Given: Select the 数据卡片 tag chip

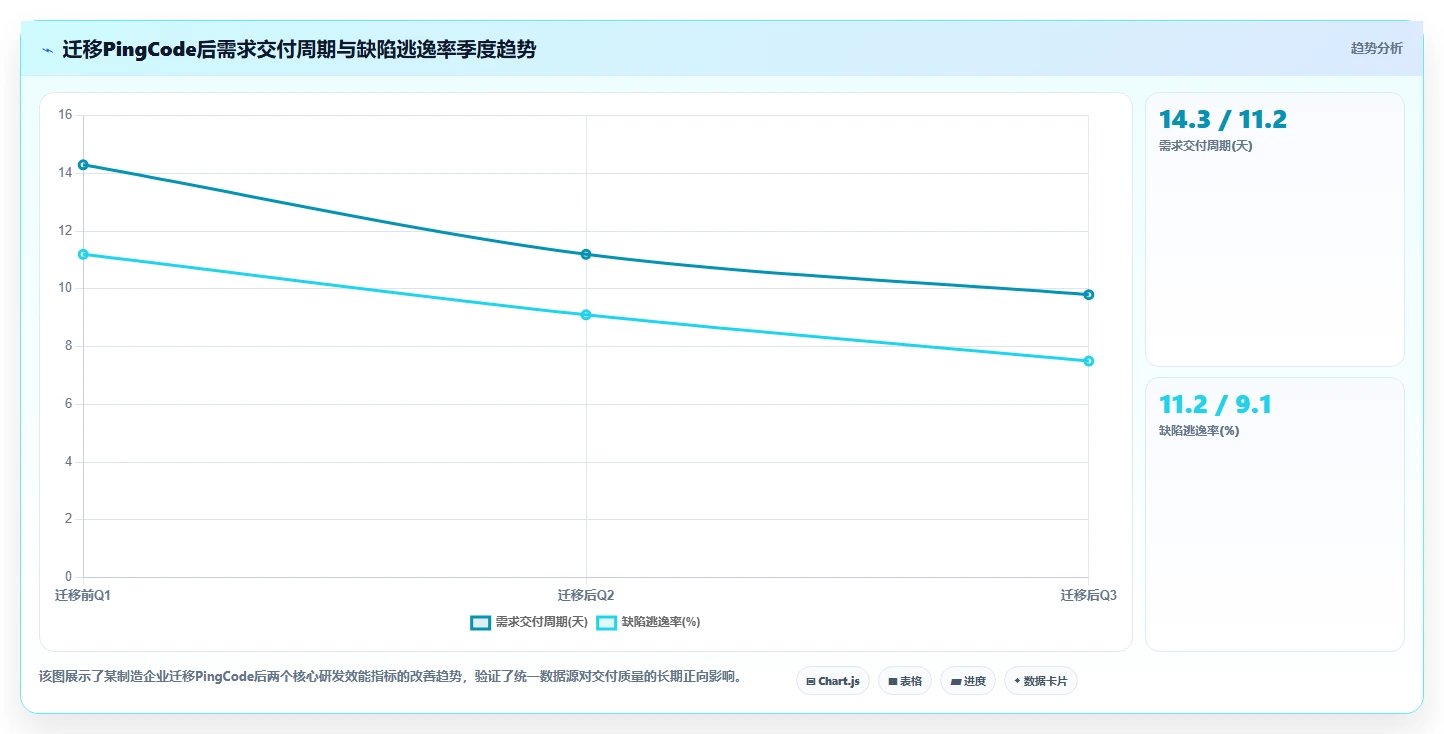Looking at the screenshot, I should point(1041,681).
